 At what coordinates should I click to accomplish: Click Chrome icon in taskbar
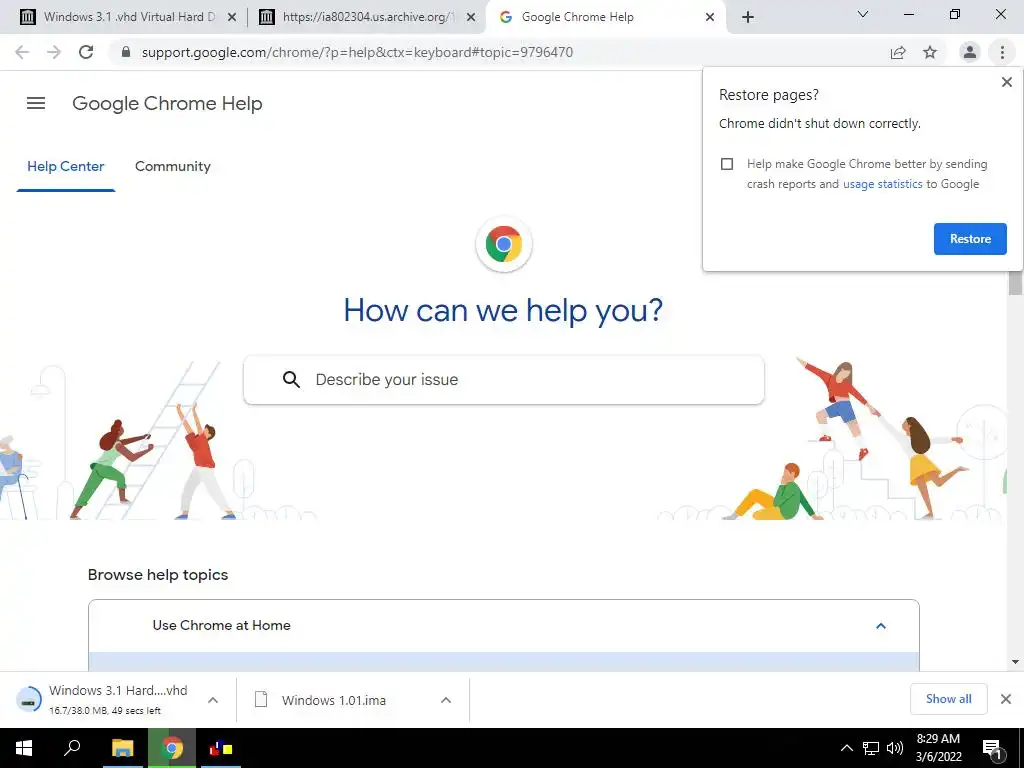point(172,748)
